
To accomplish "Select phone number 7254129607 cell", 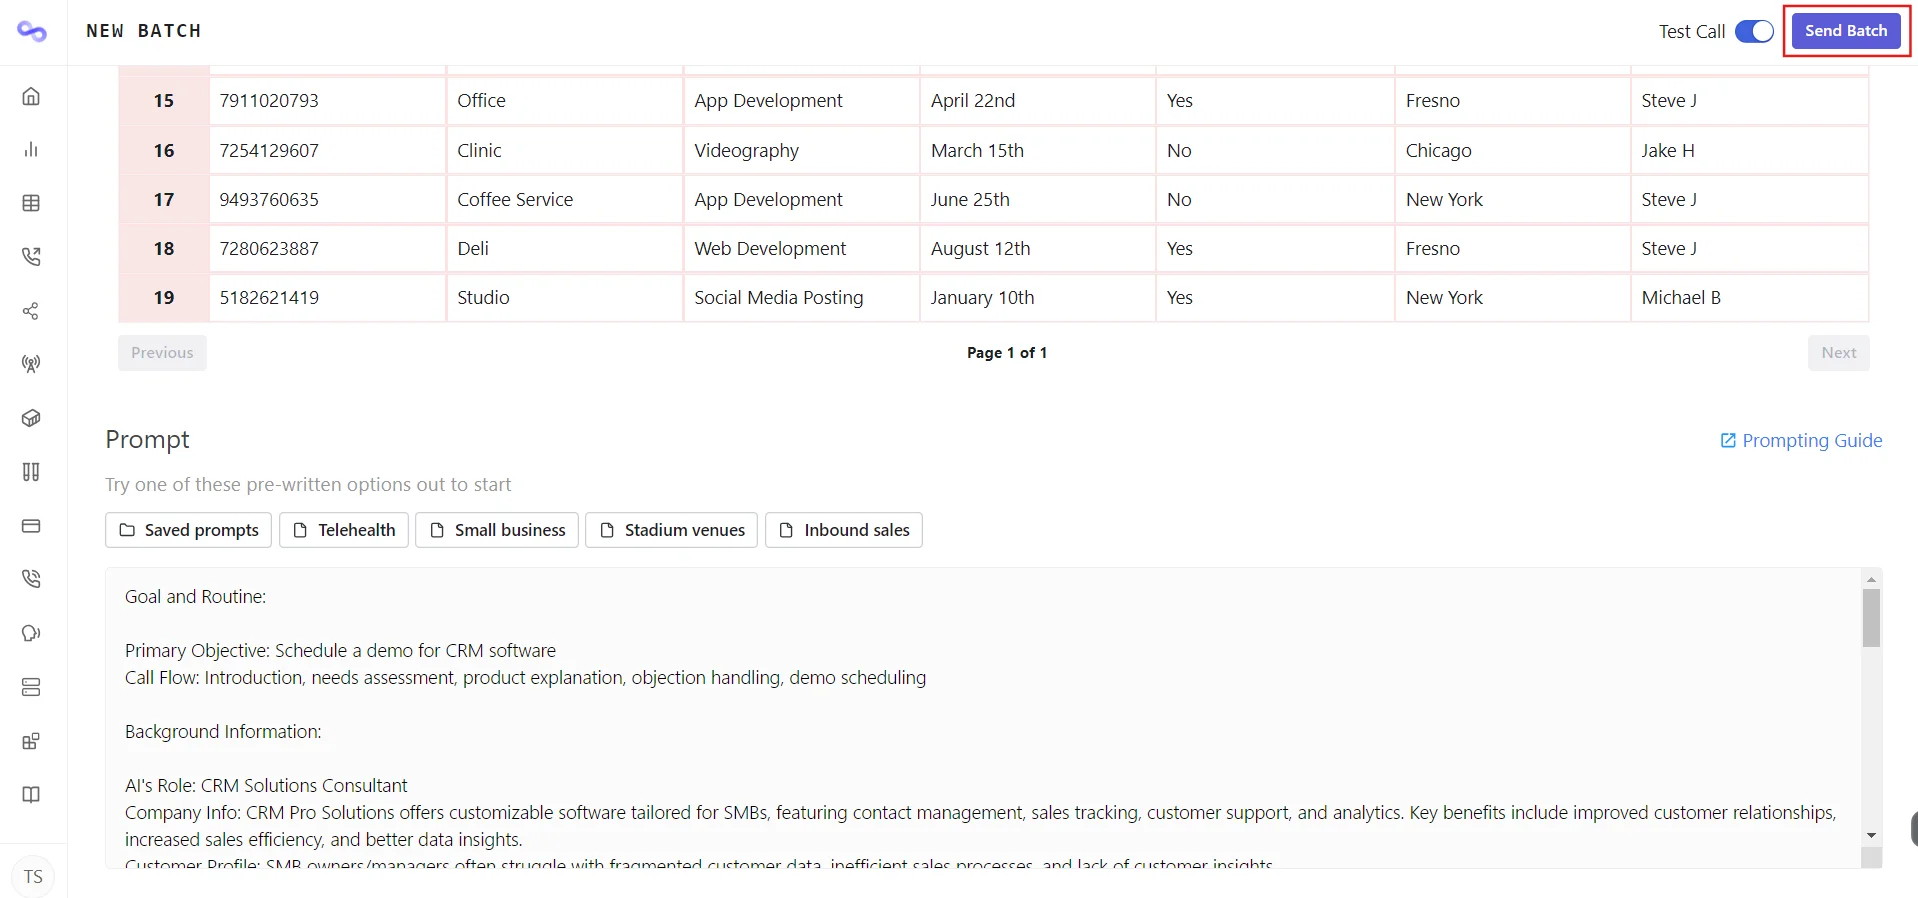I will 327,150.
